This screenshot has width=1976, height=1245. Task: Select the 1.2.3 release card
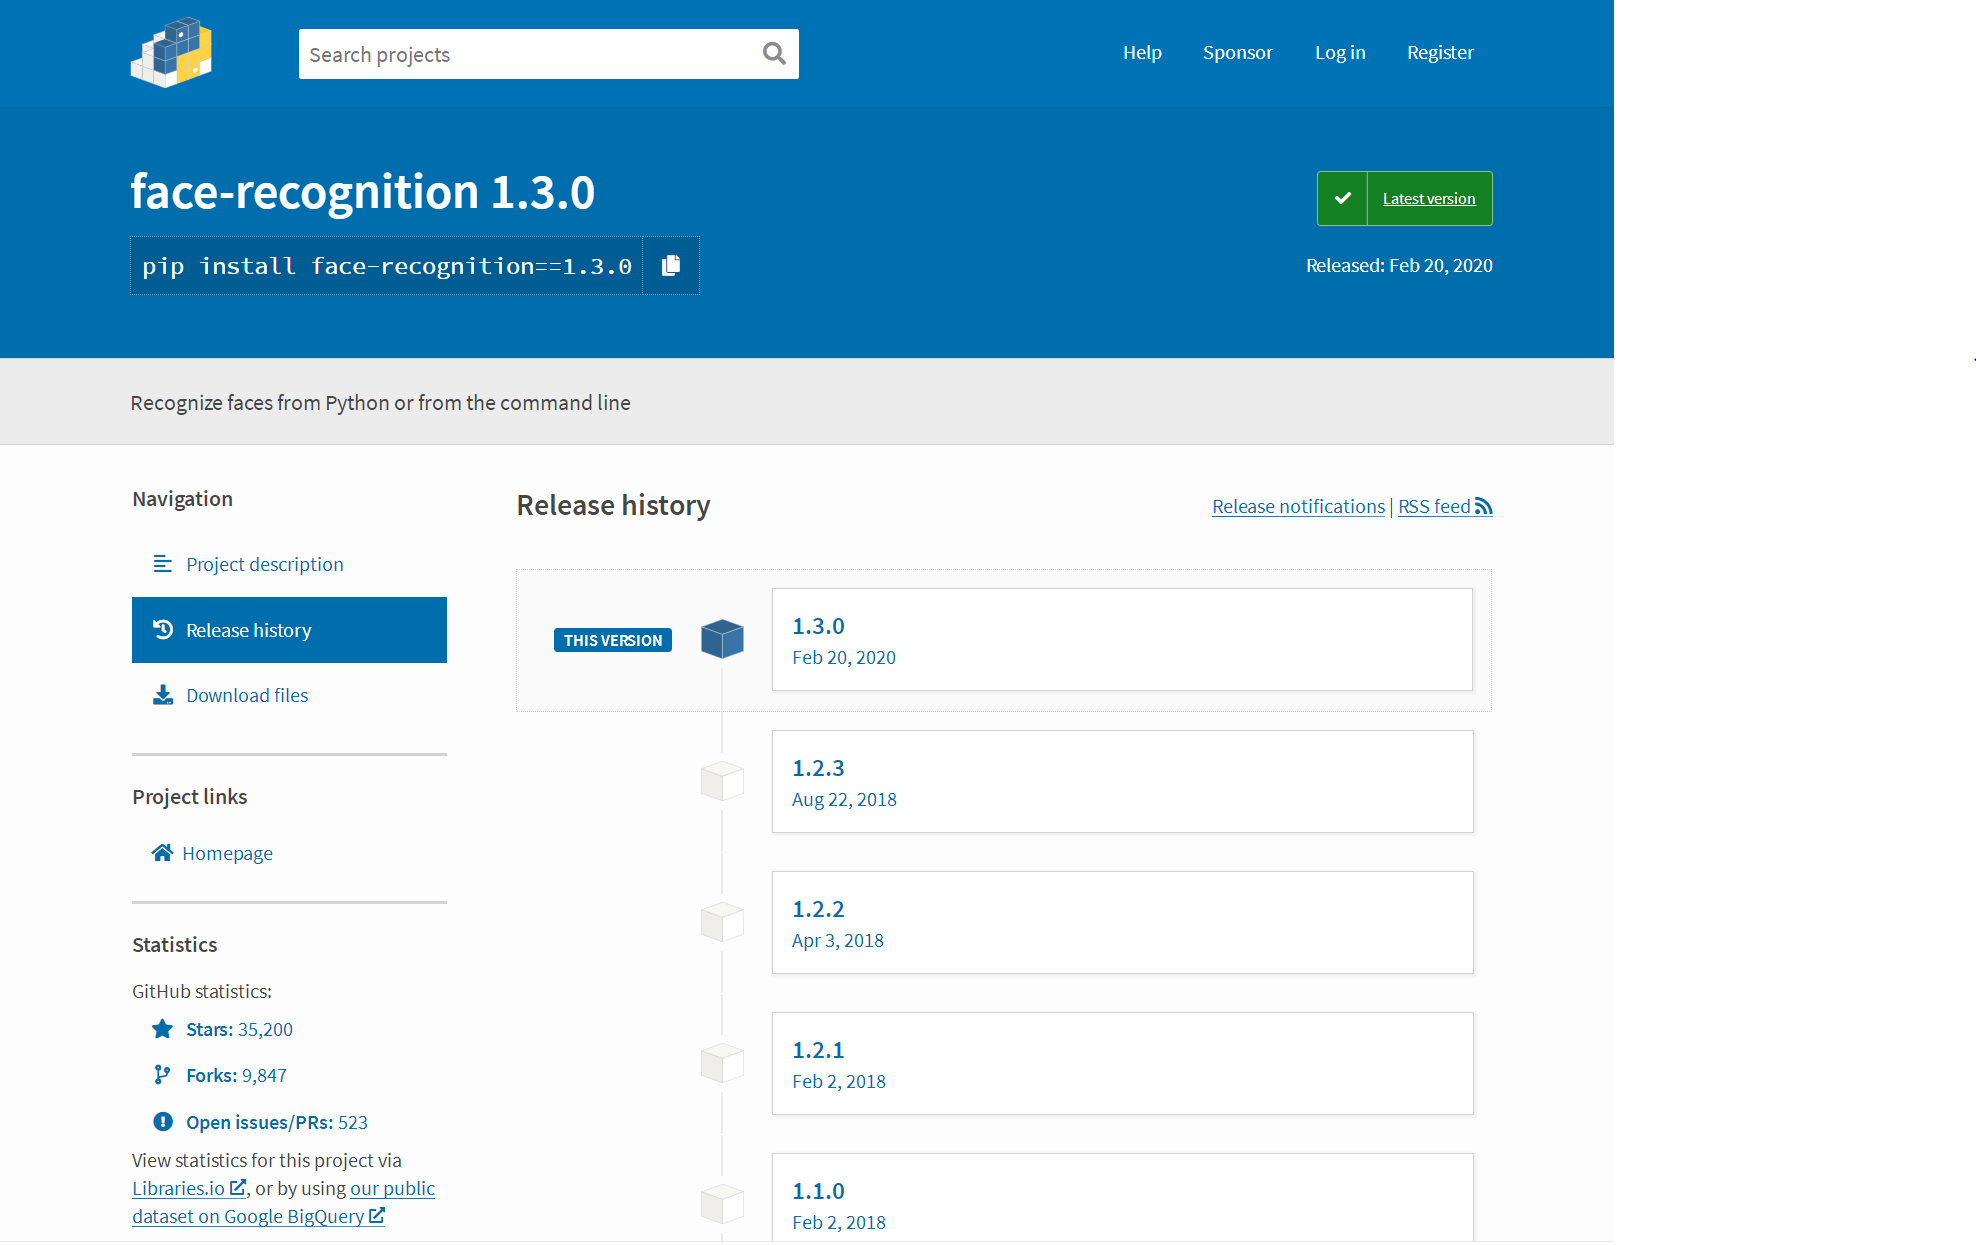tap(1122, 781)
